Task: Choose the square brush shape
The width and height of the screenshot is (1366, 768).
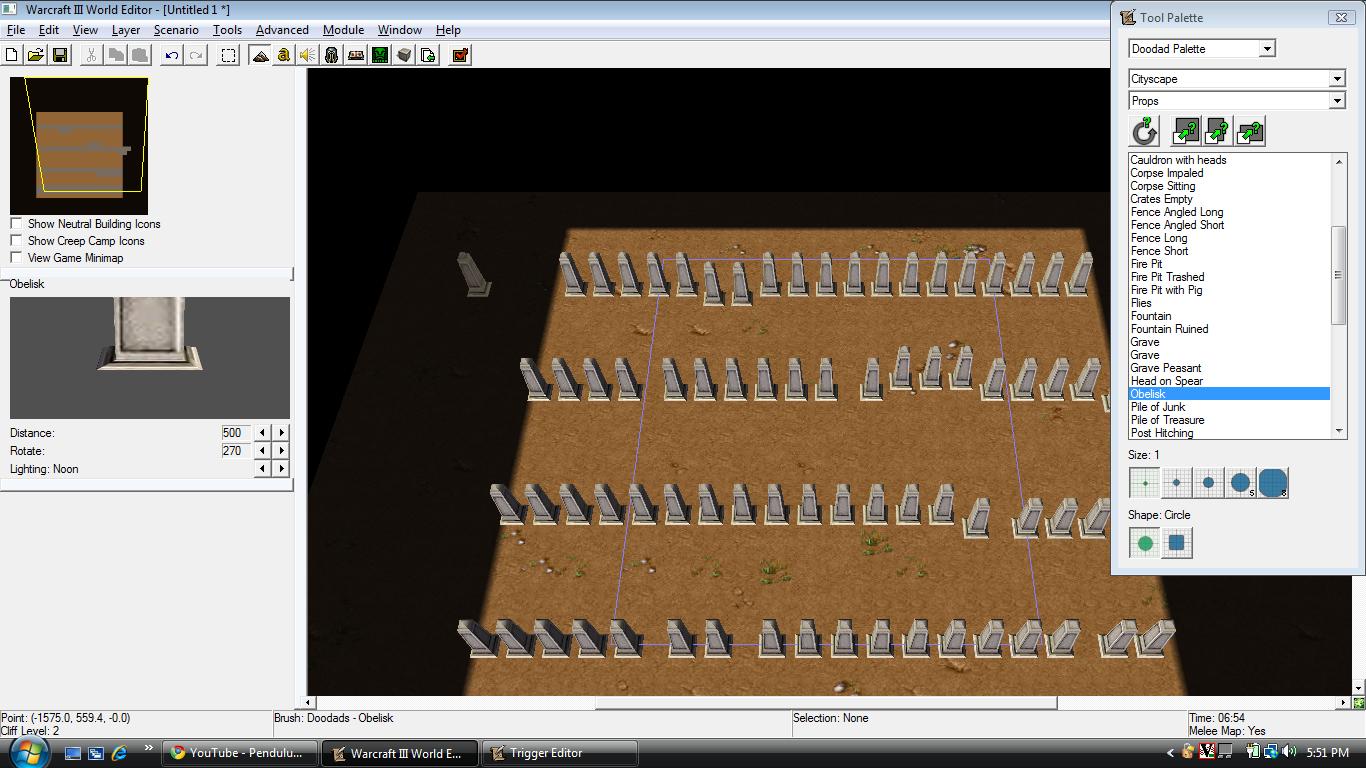Action: 1177,543
